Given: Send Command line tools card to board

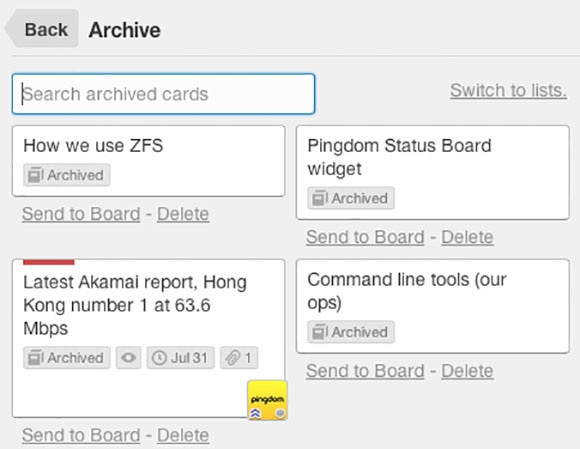Looking at the screenshot, I should pos(365,371).
